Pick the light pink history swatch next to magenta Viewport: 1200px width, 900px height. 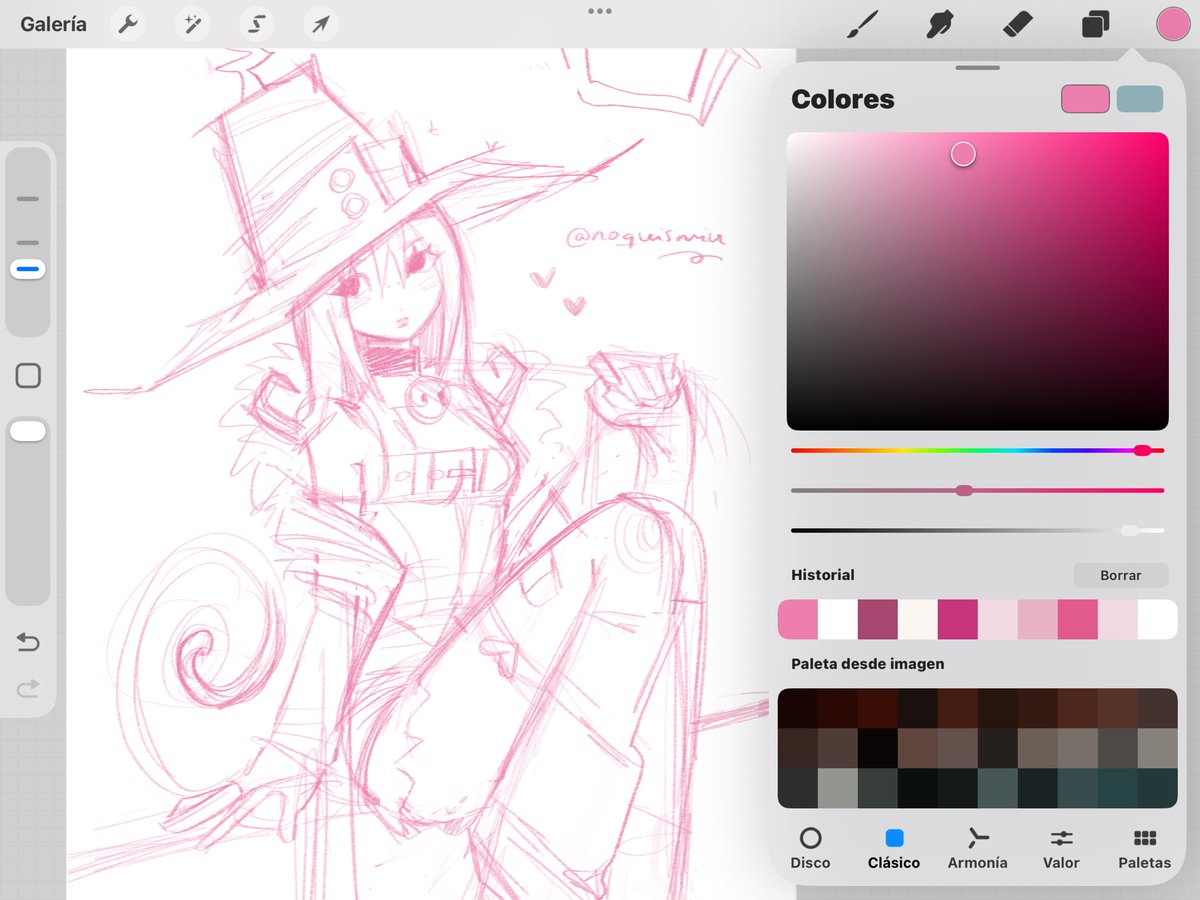[x=998, y=619]
